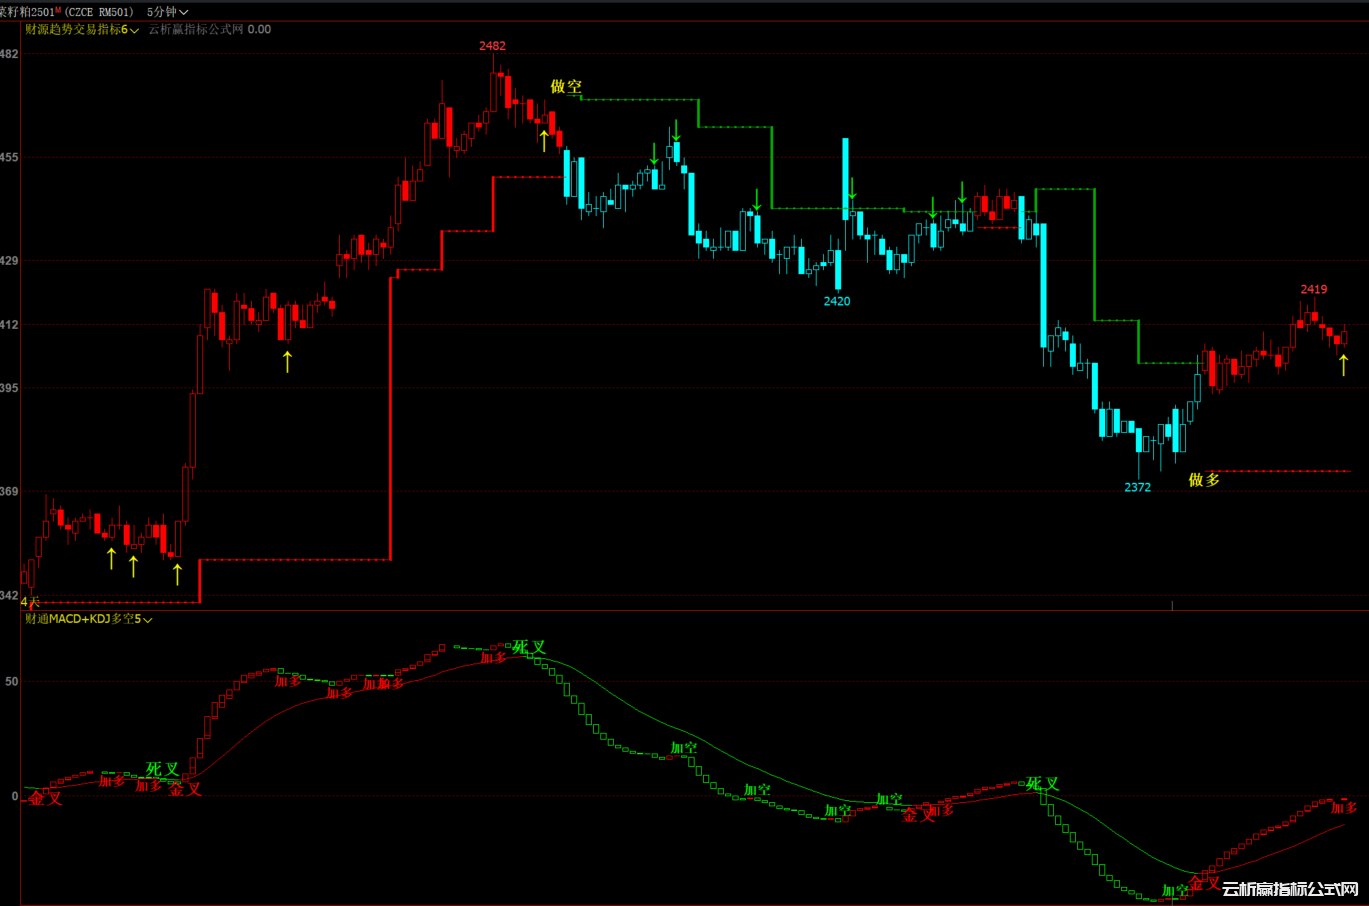
Task: Select the 2372 low price label
Action: point(1137,487)
